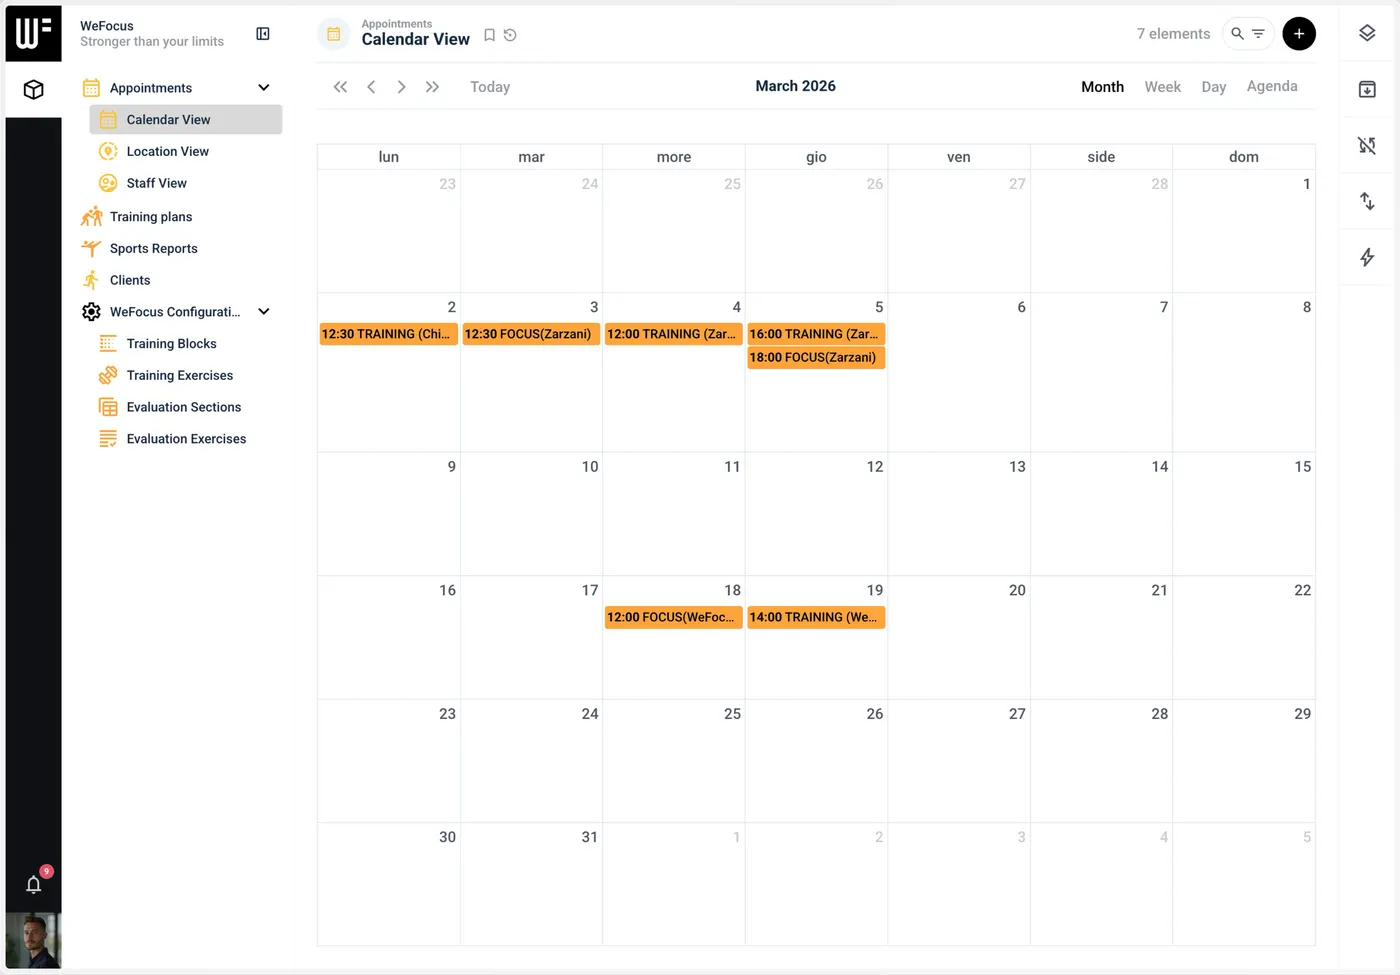The width and height of the screenshot is (1400, 975).
Task: Click the calendar icon beside Calendar View title
Action: [x=334, y=34]
